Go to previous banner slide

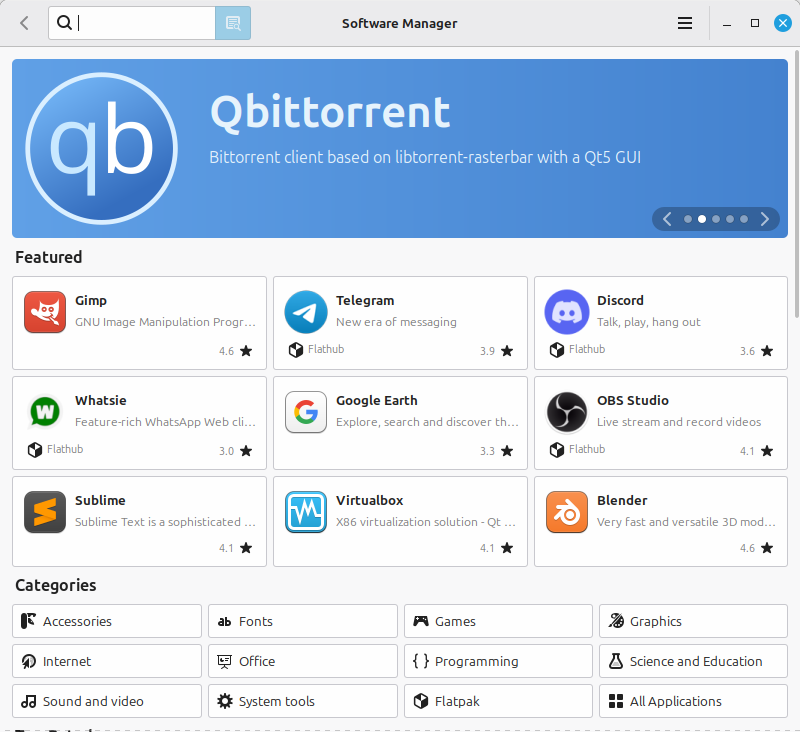(667, 219)
